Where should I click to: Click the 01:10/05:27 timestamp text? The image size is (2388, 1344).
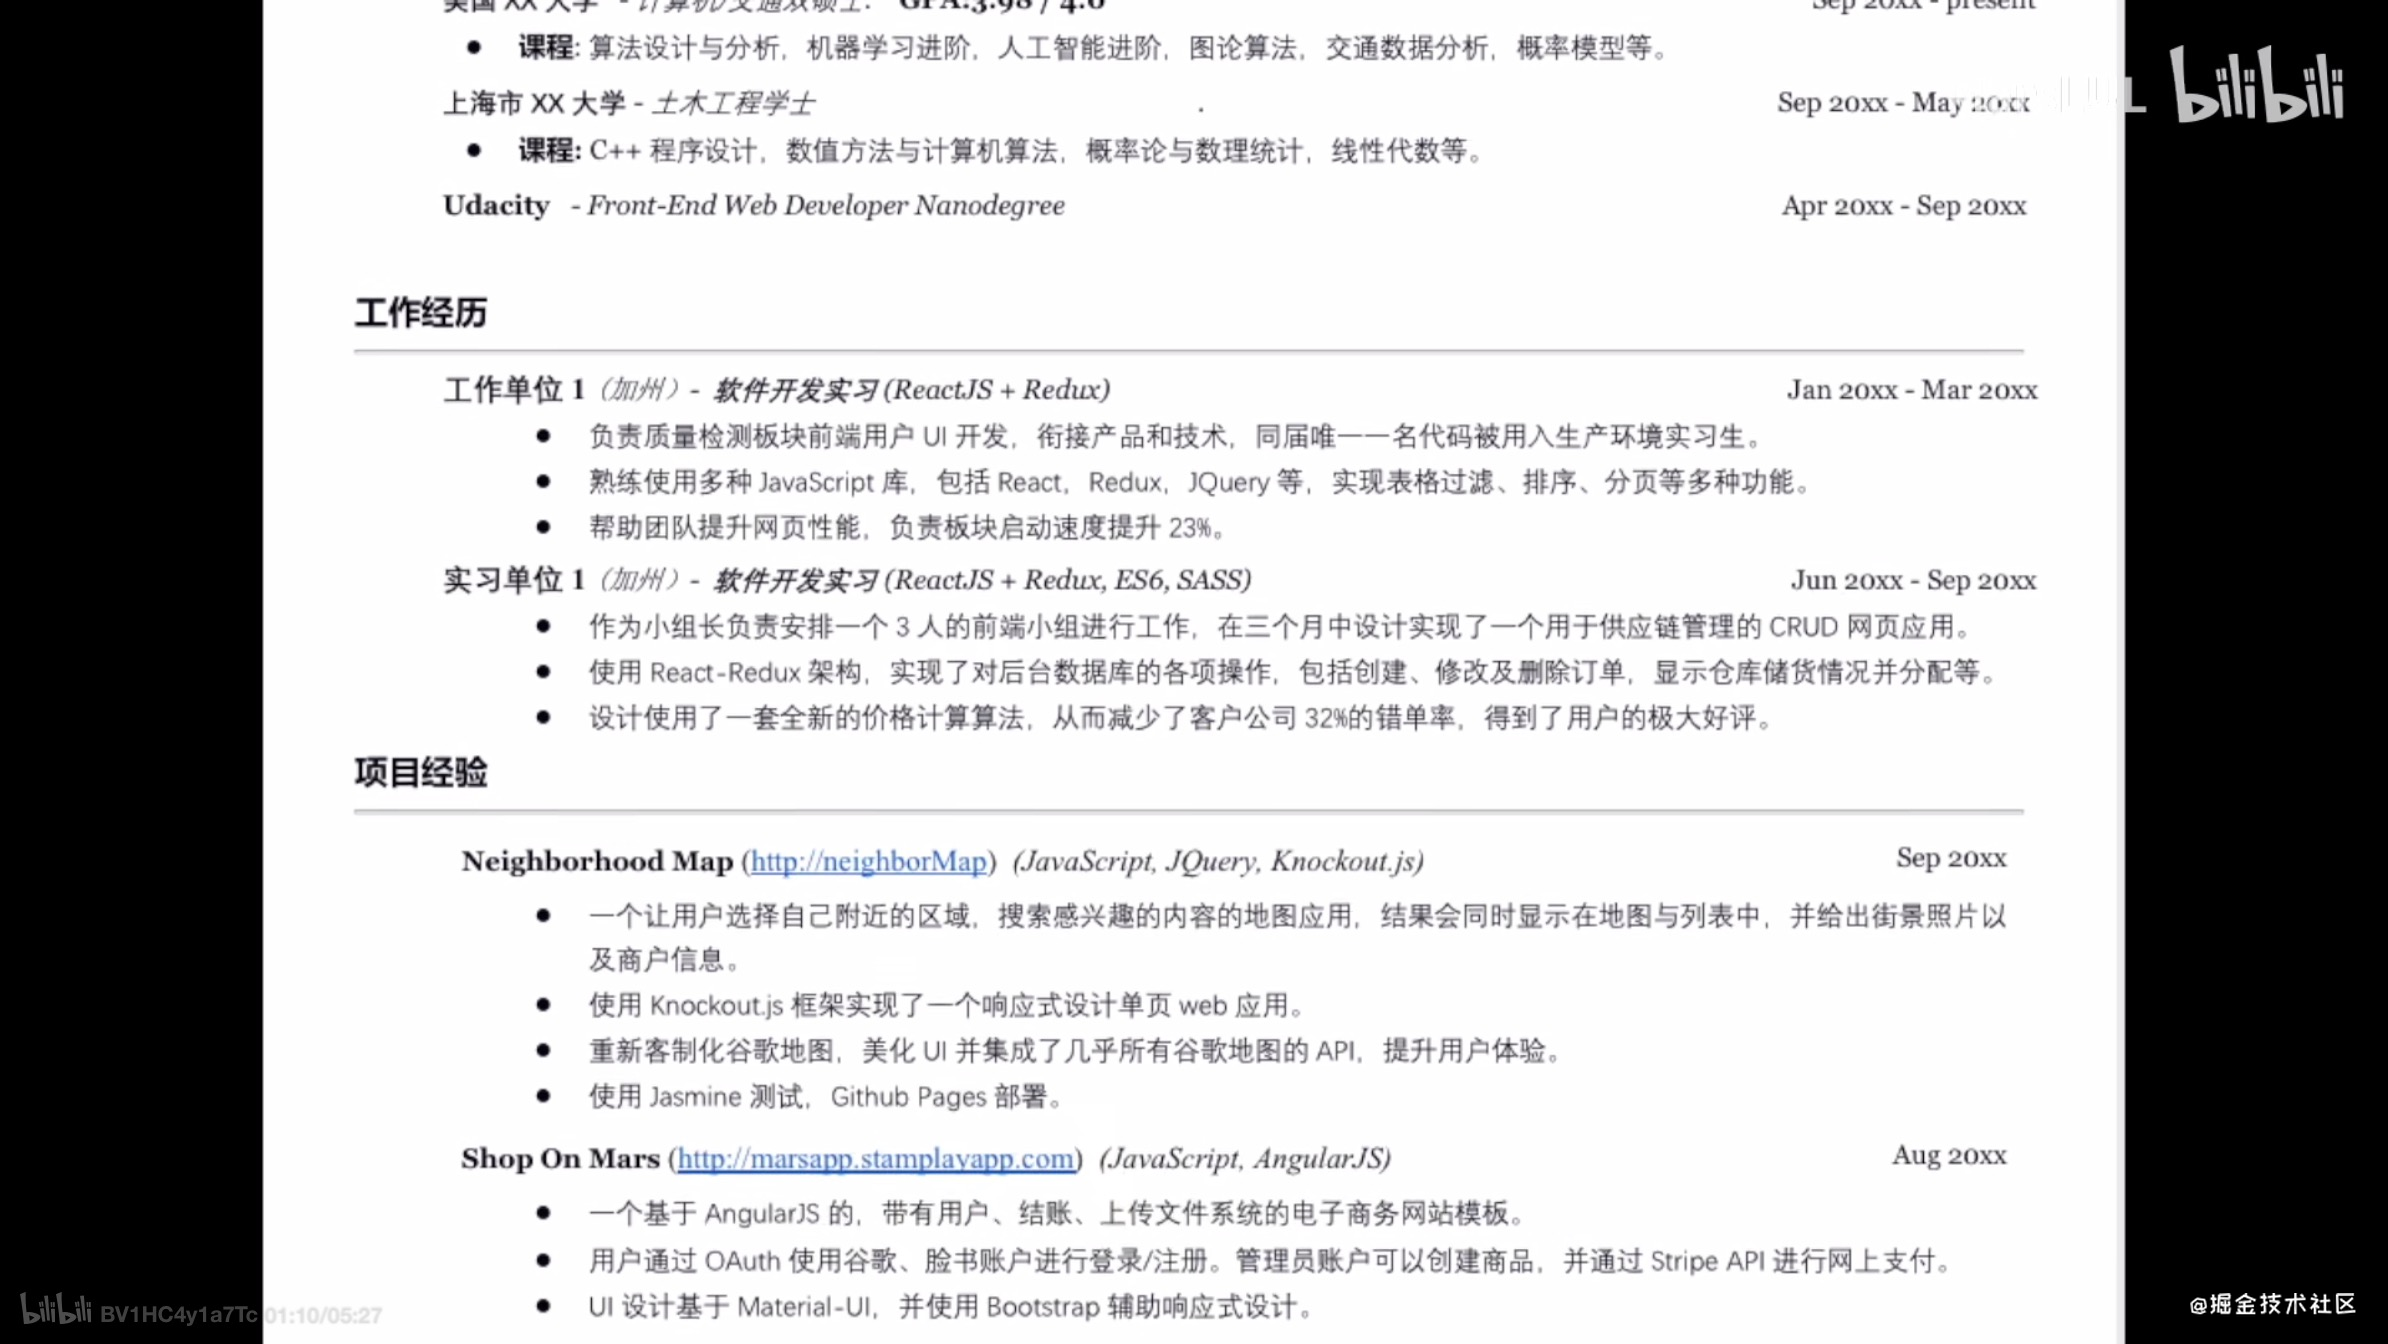(323, 1315)
